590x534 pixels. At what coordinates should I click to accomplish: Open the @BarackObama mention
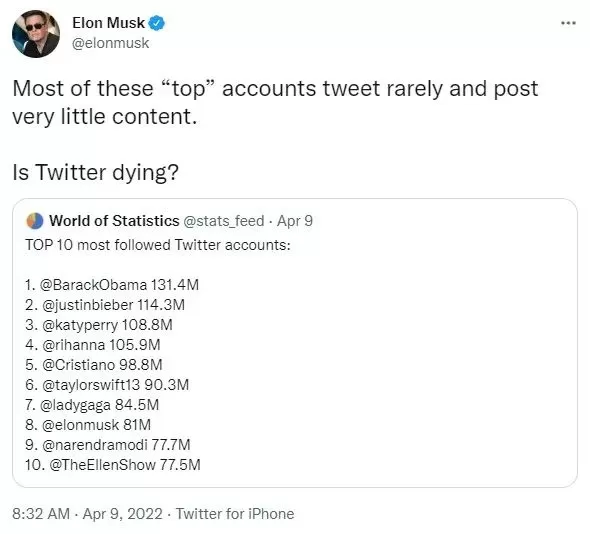pyautogui.click(x=93, y=285)
